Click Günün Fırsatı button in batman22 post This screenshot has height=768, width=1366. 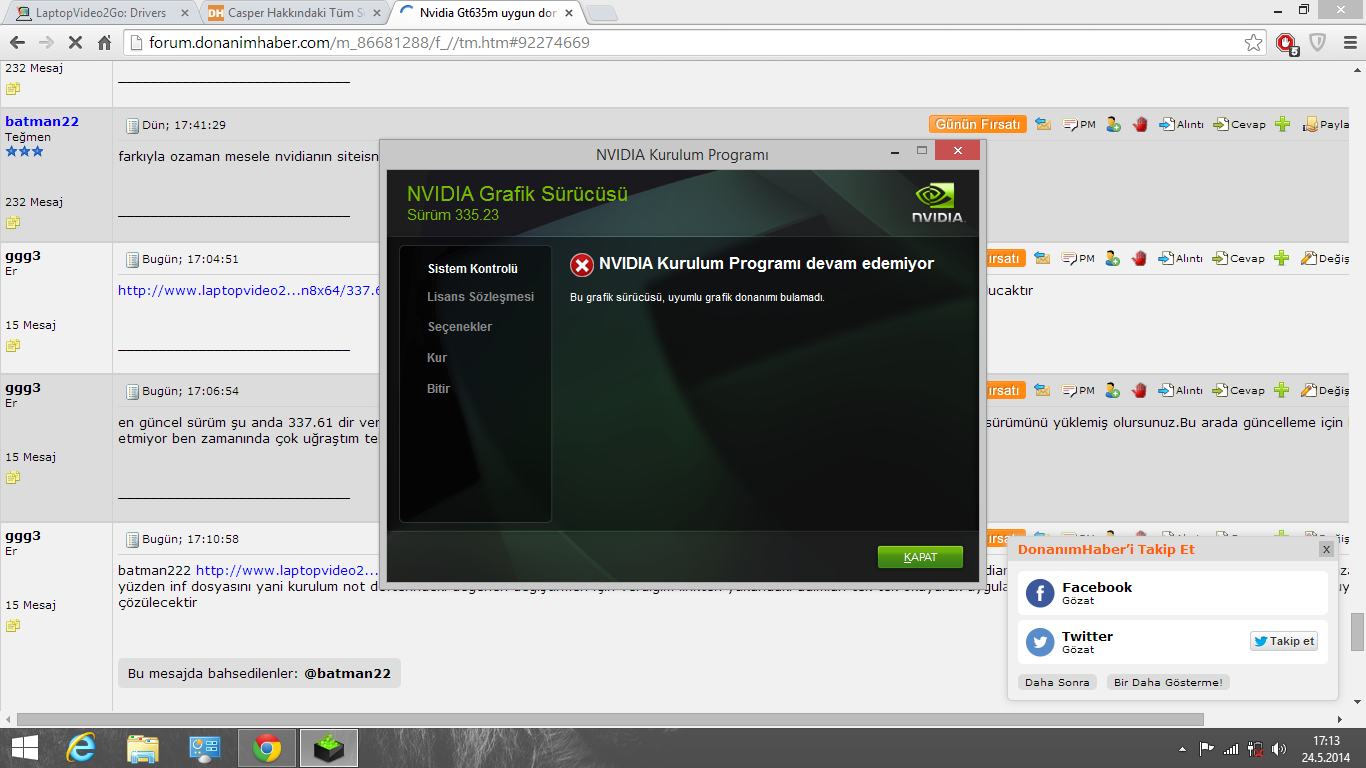click(978, 125)
